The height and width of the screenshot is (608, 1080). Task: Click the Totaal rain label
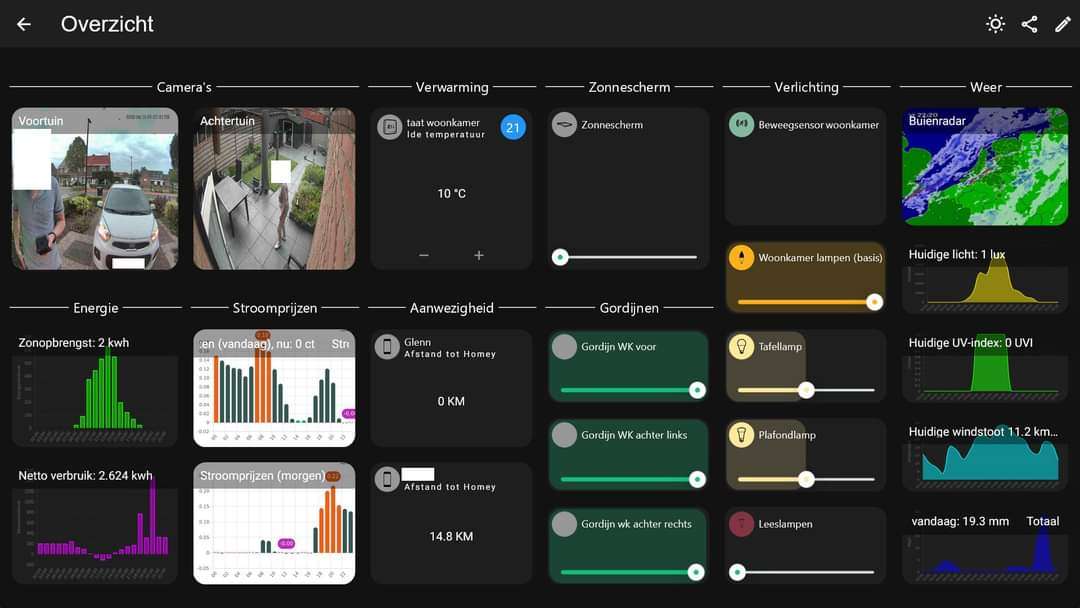point(1043,521)
